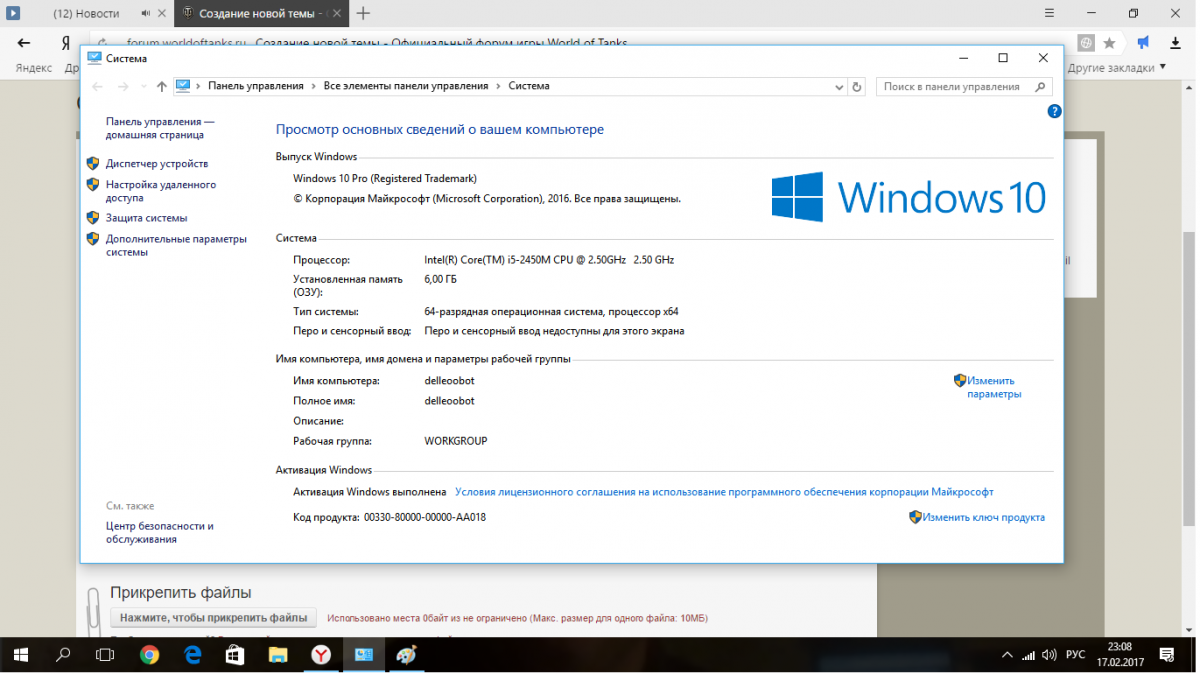Open 'Настройка удаленного доступа'
This screenshot has height=674, width=1200.
(160, 191)
